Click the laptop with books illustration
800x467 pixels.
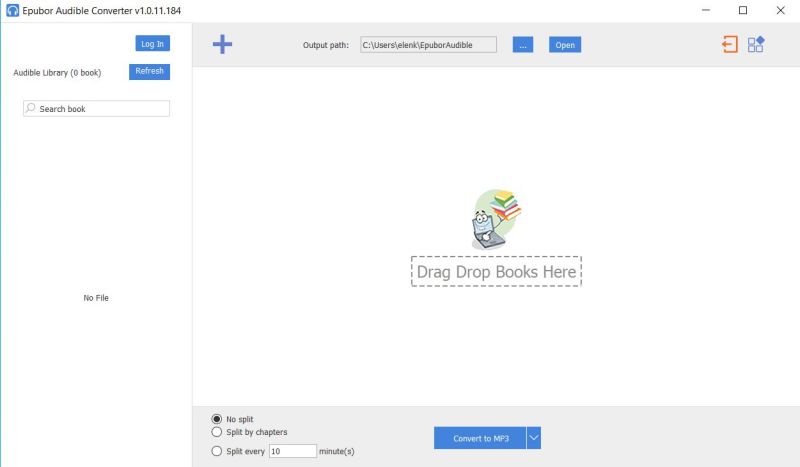tap(496, 219)
